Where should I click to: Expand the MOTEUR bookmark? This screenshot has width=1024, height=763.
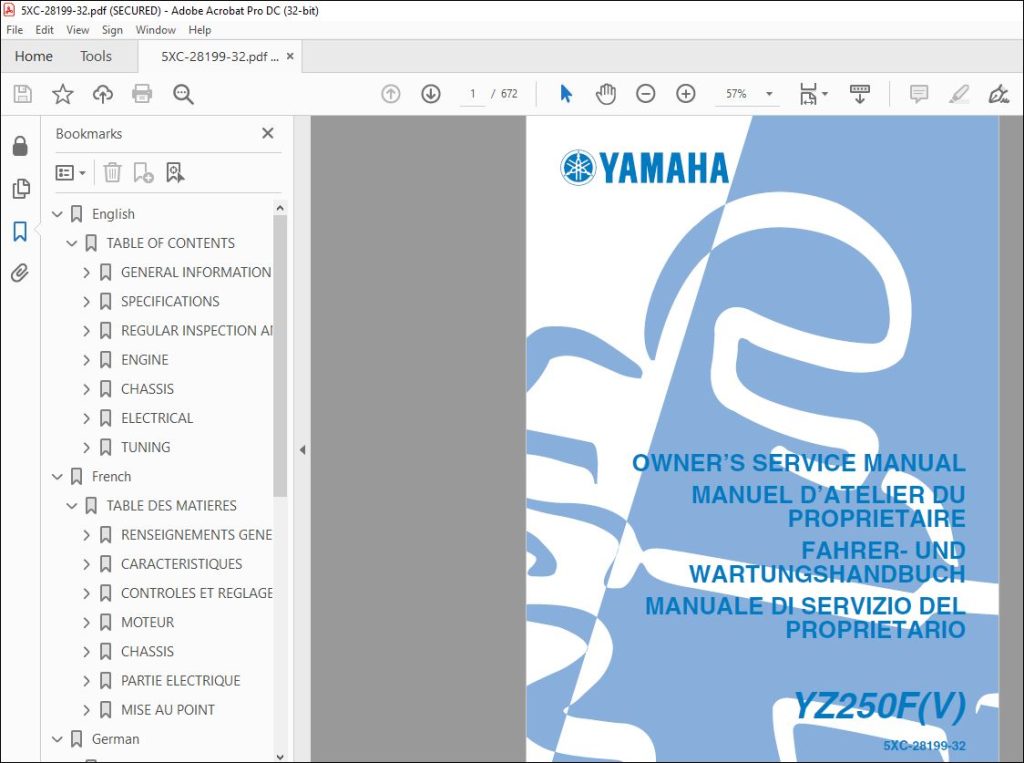(86, 623)
